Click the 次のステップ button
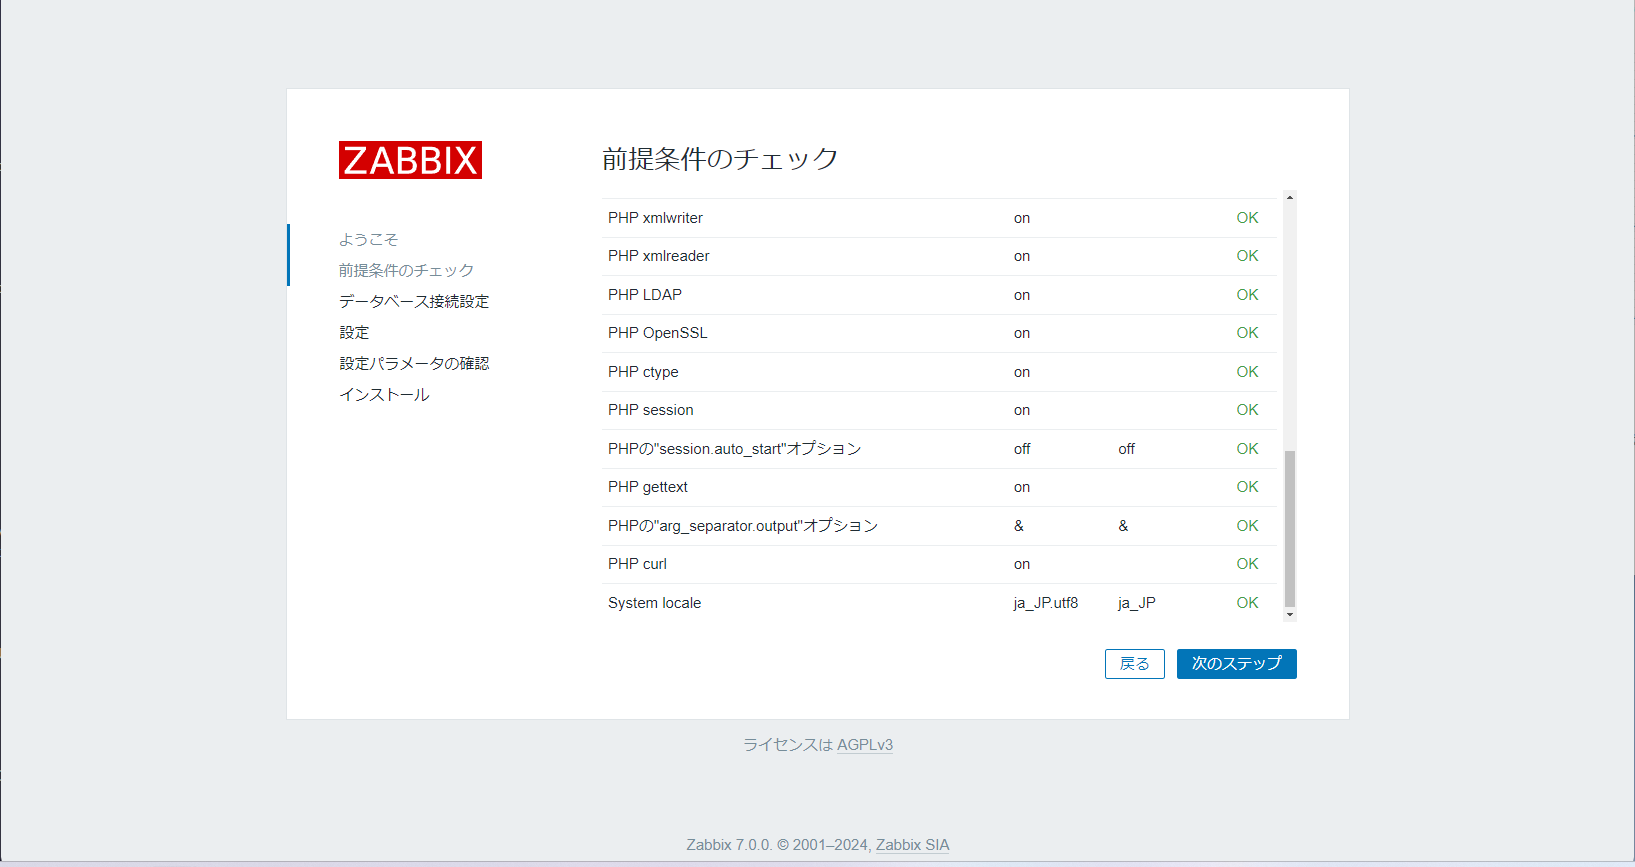Viewport: 1635px width, 867px height. pyautogui.click(x=1236, y=664)
